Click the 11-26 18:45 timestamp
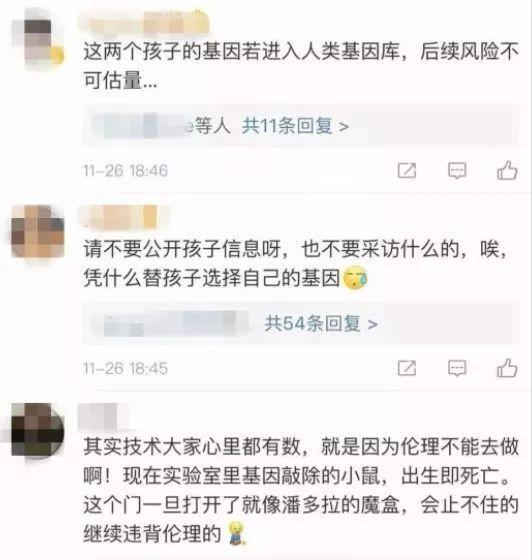532x560 pixels. point(125,368)
